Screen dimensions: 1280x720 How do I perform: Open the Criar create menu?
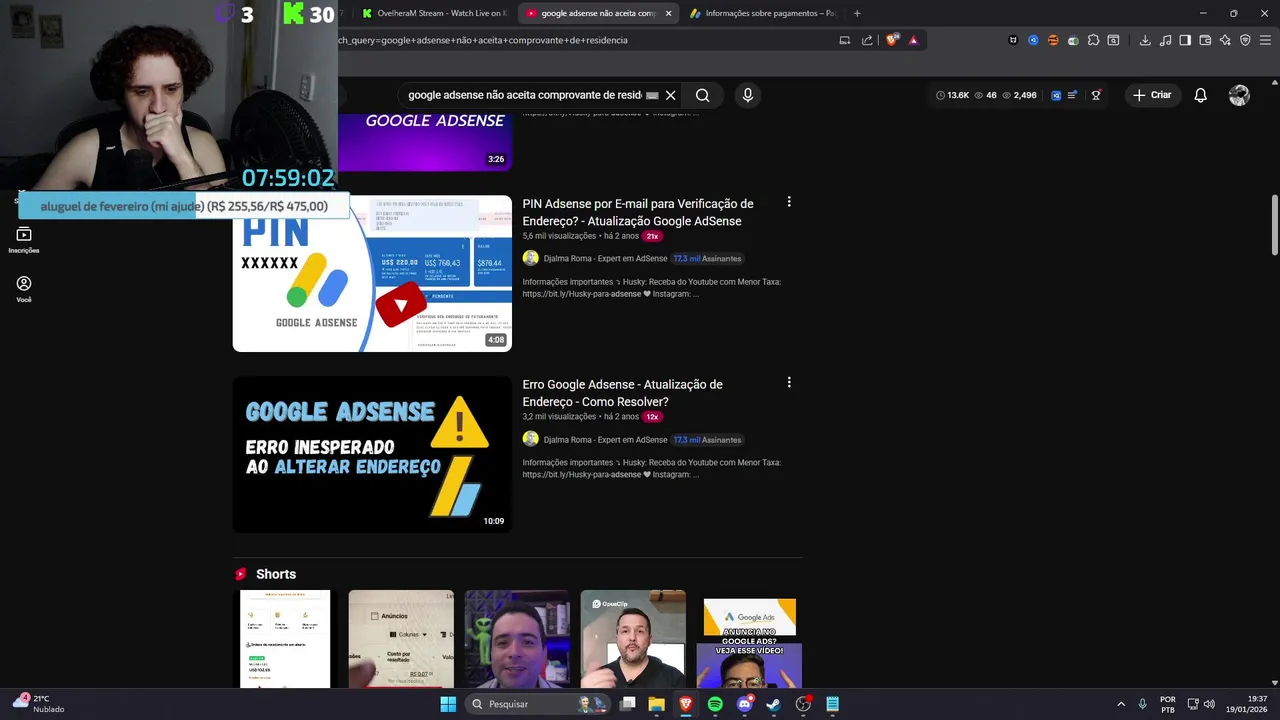click(1152, 95)
